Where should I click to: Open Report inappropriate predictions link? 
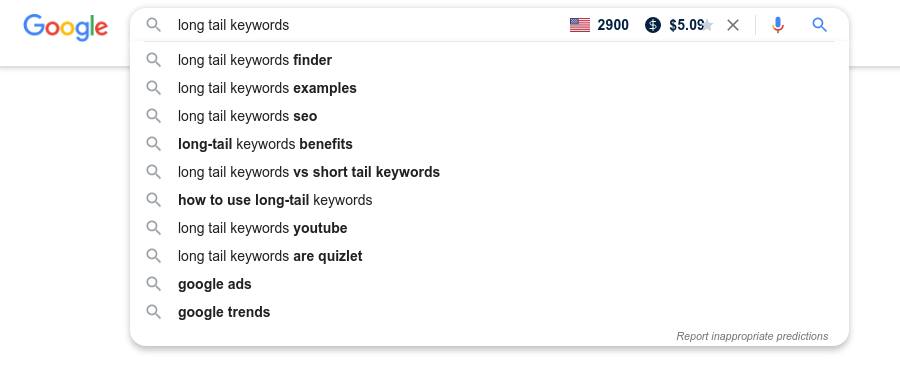(752, 336)
